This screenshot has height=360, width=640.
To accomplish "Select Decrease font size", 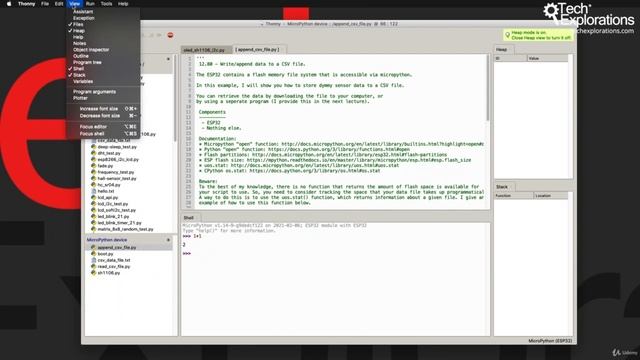I will pyautogui.click(x=103, y=116).
